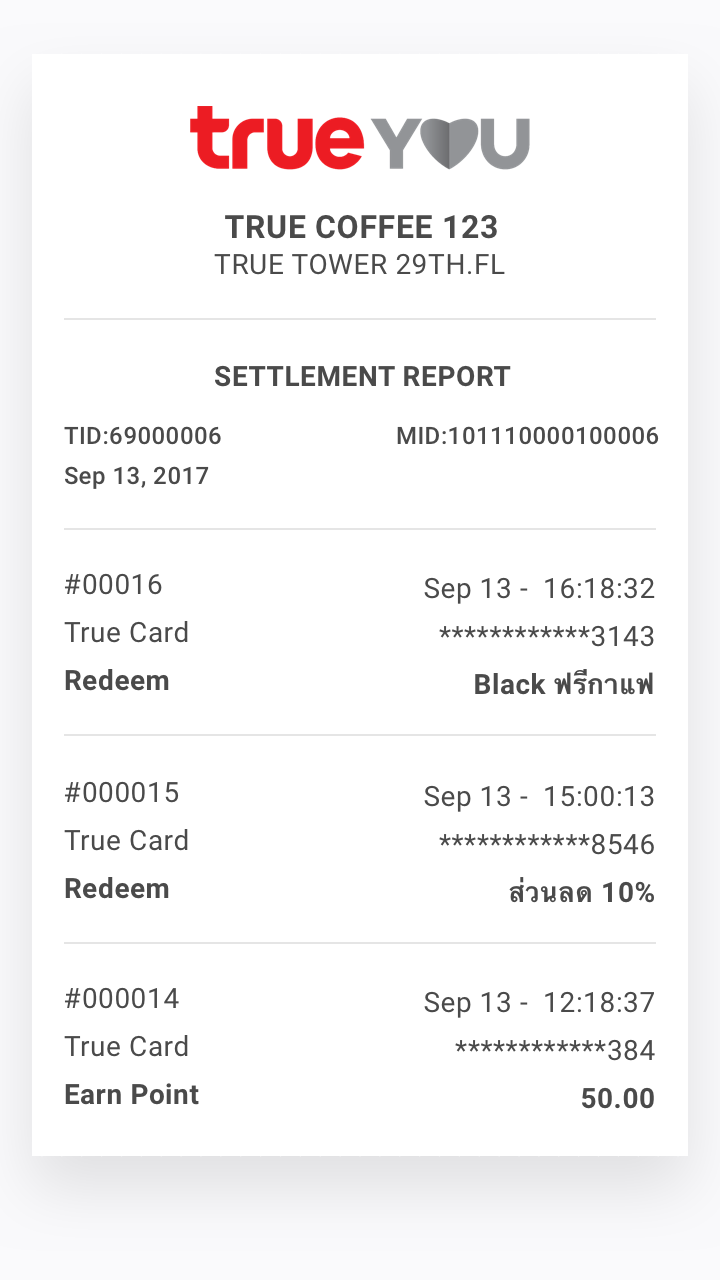
Task: Click the Black ฟรีกาแฟ reward text
Action: point(564,684)
